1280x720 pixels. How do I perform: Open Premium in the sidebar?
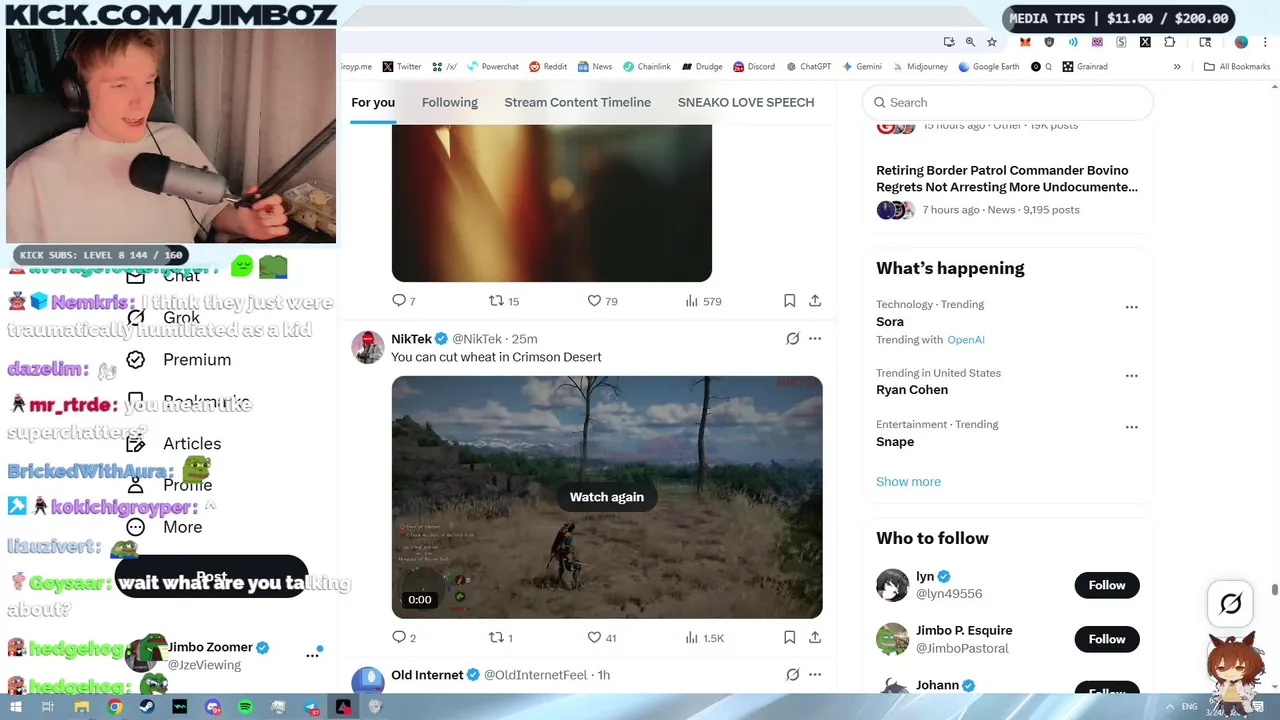tap(180, 360)
